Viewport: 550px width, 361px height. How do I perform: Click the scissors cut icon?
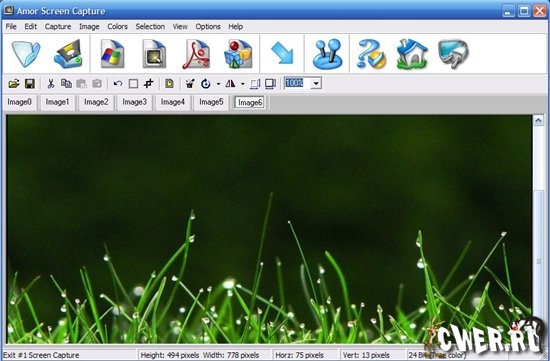(x=51, y=83)
